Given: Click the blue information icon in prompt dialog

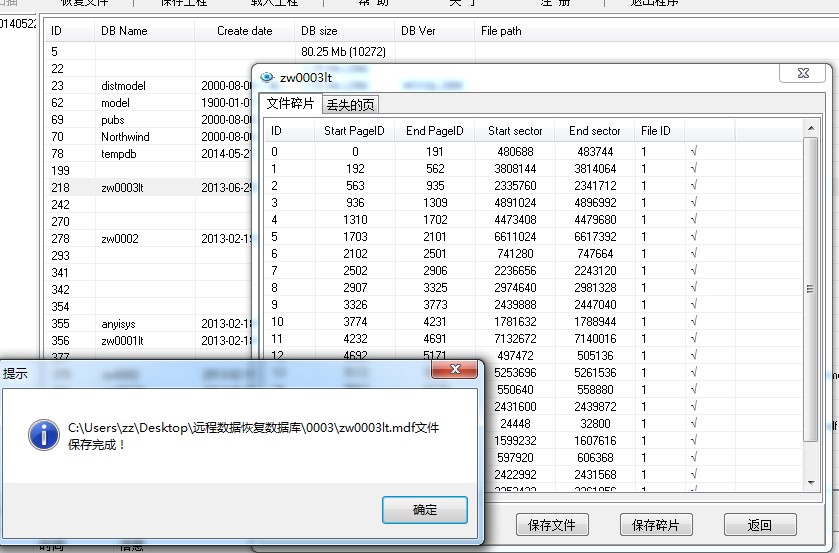Looking at the screenshot, I should coord(44,435).
